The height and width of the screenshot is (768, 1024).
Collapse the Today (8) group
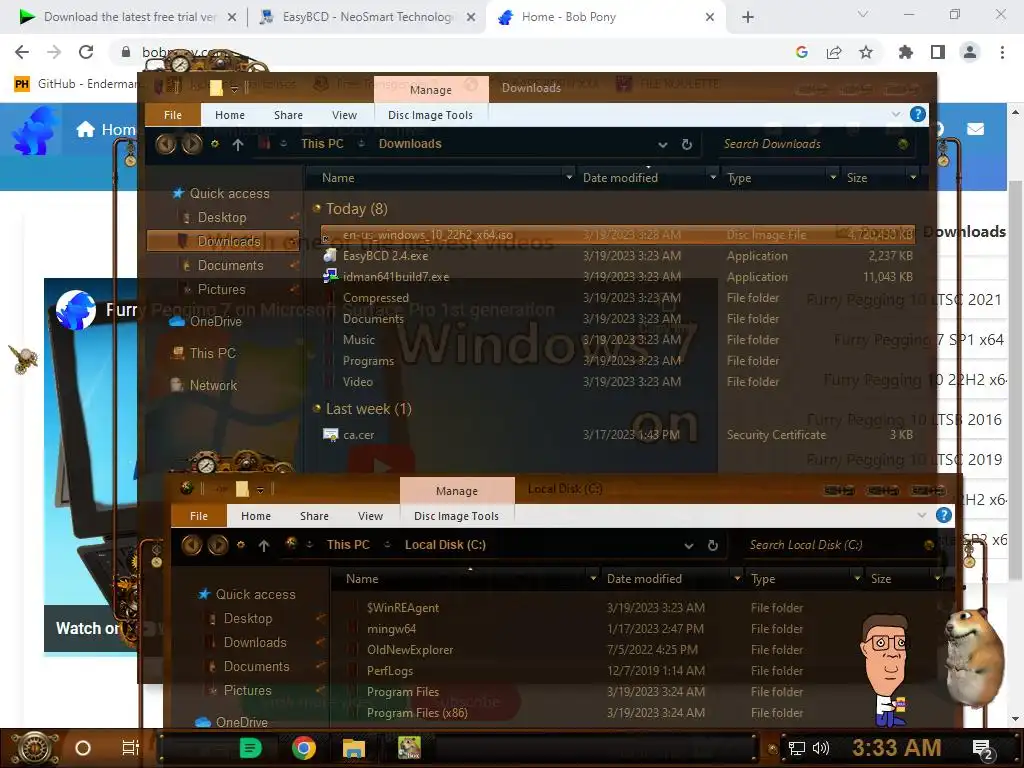click(317, 208)
